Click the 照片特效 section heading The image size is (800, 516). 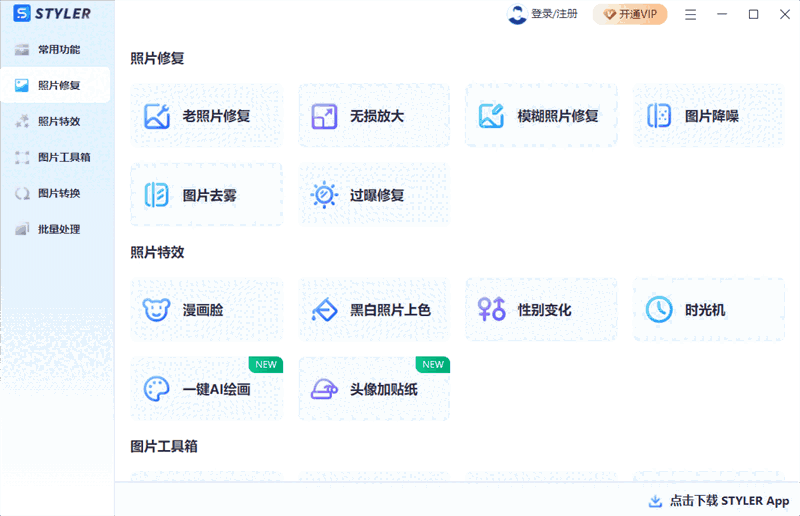coord(157,252)
